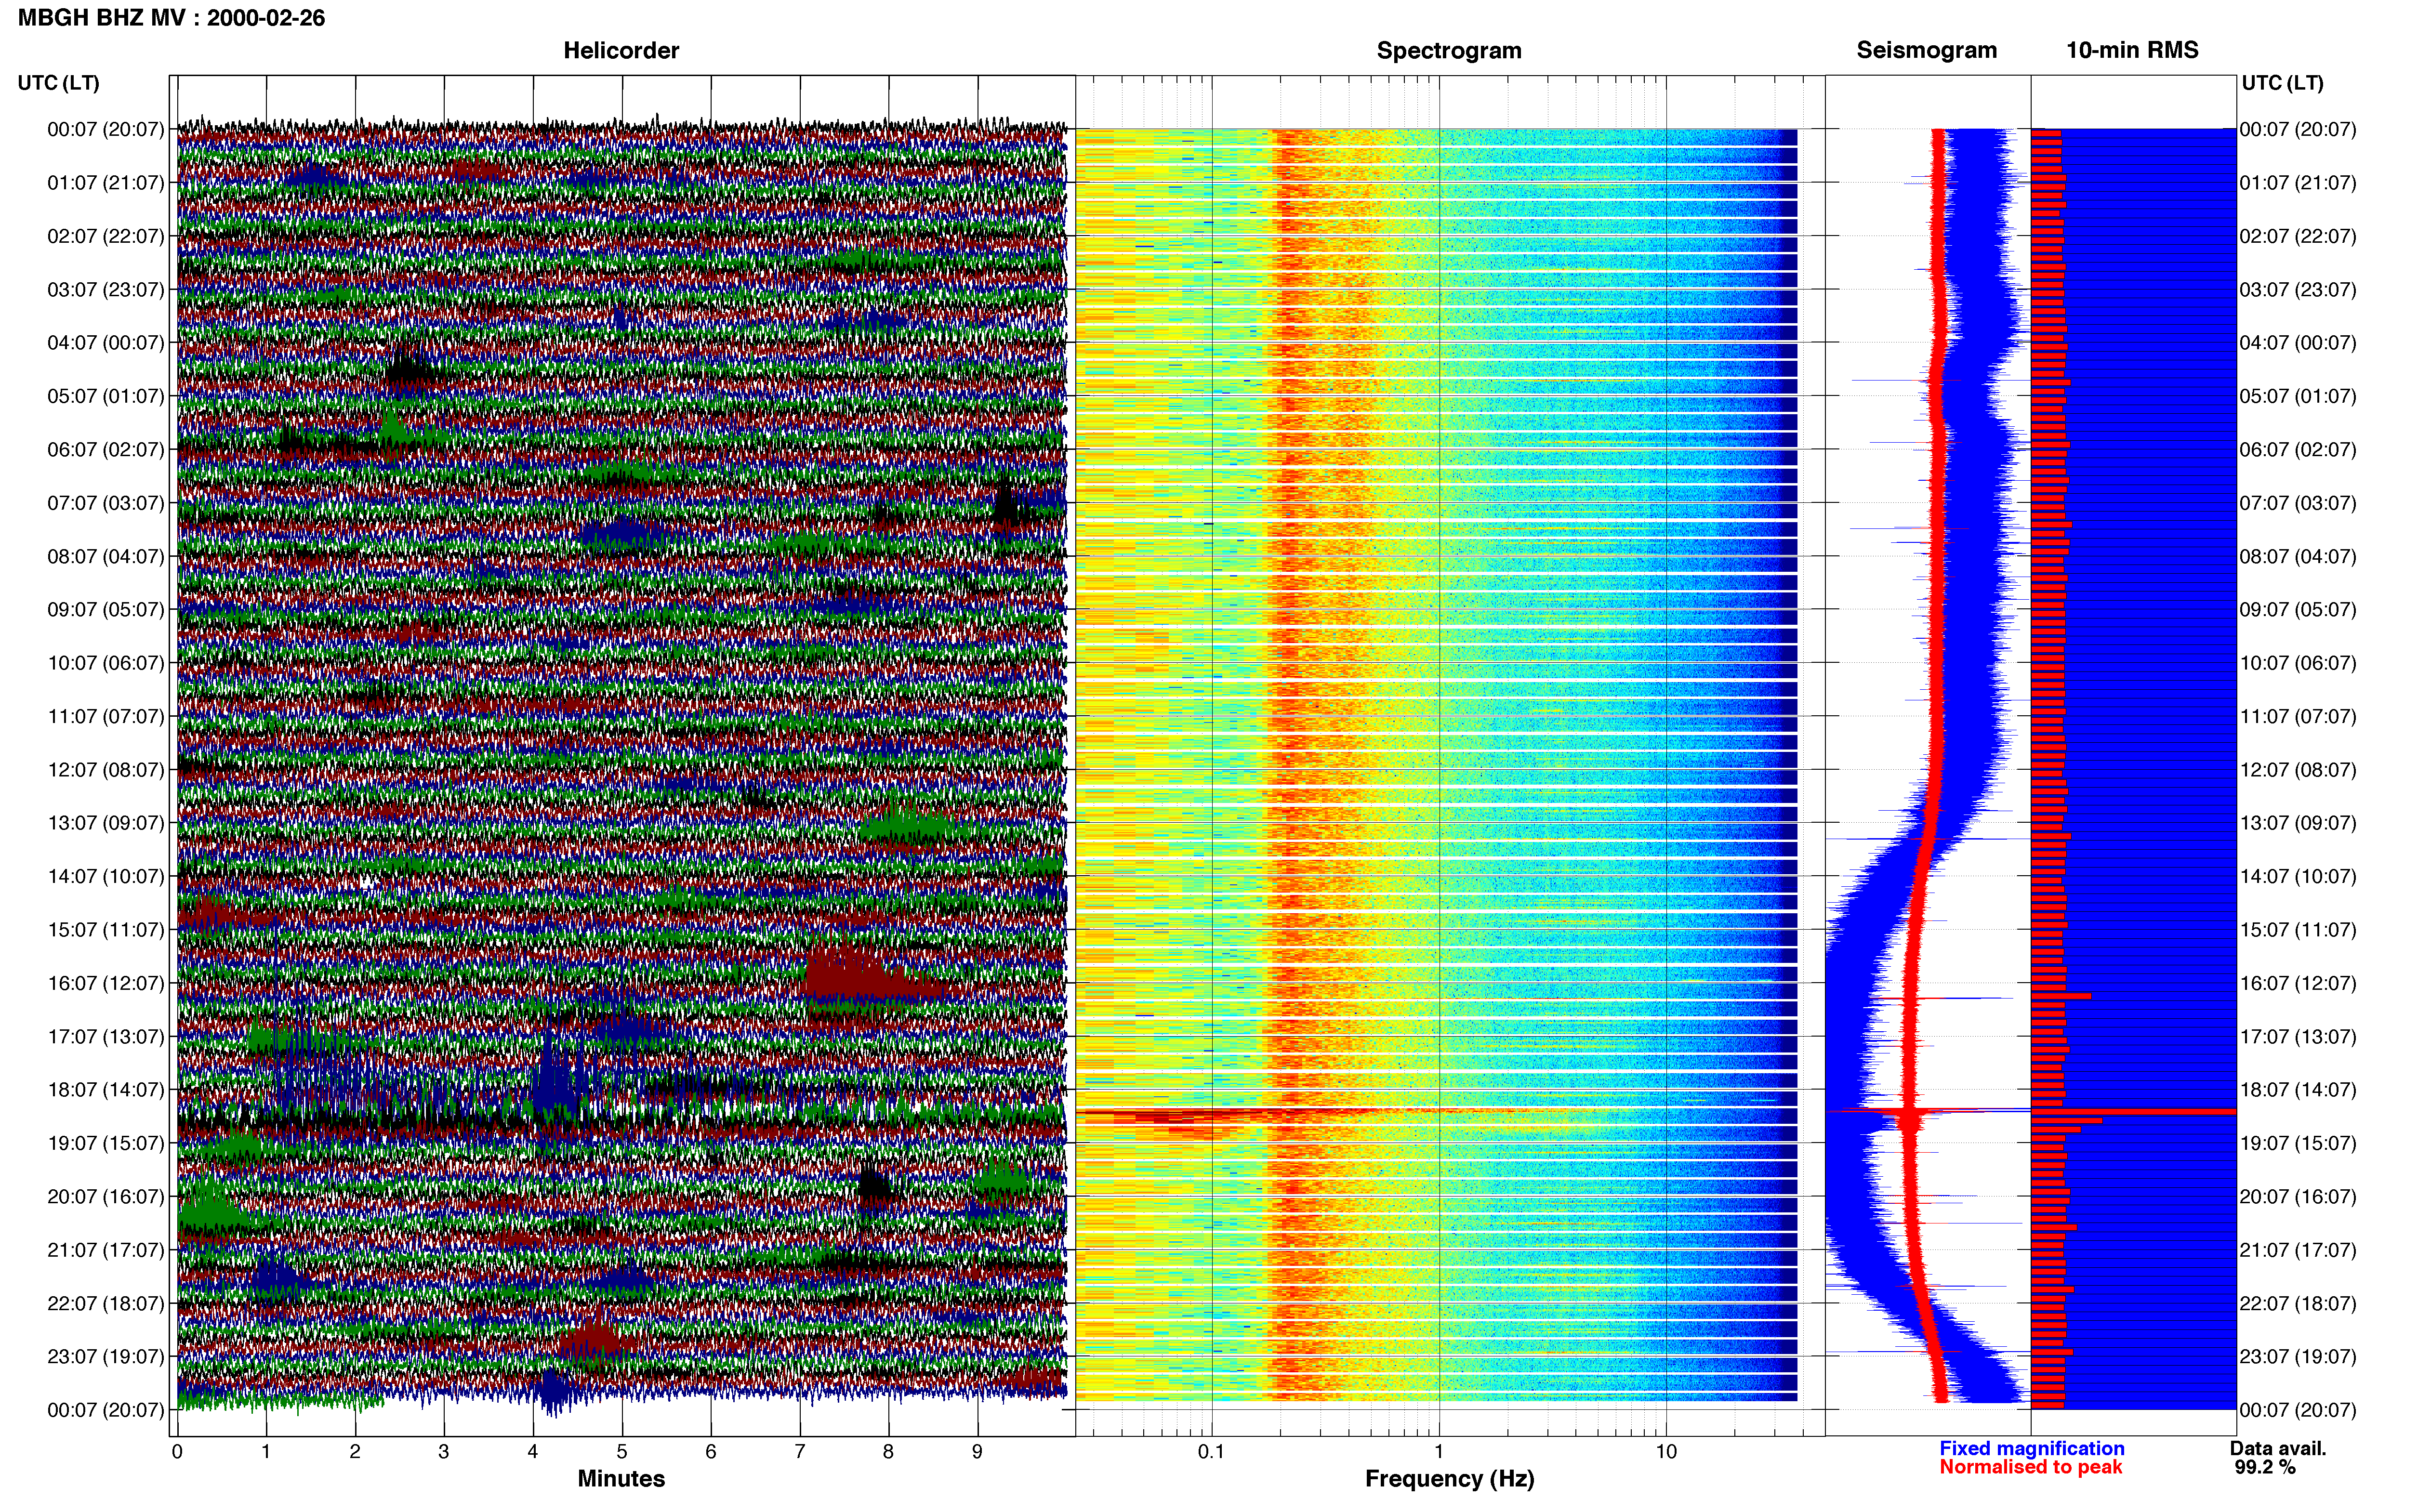Click left time label '23:07 (19:07)'
2418x1512 pixels.
[105, 1356]
